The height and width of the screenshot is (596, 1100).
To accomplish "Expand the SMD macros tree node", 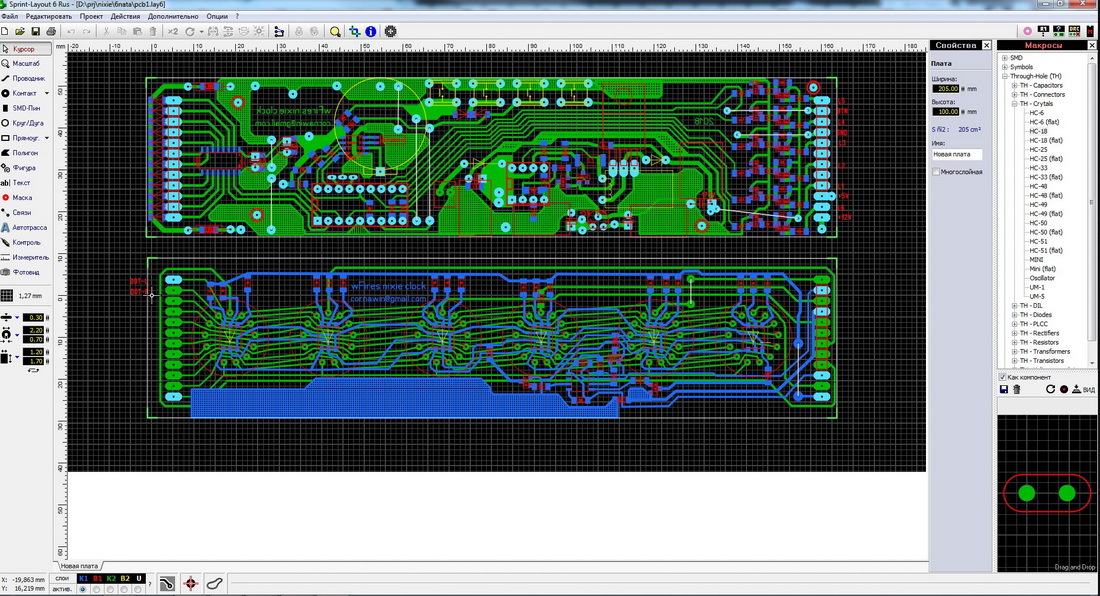I will coord(1005,58).
